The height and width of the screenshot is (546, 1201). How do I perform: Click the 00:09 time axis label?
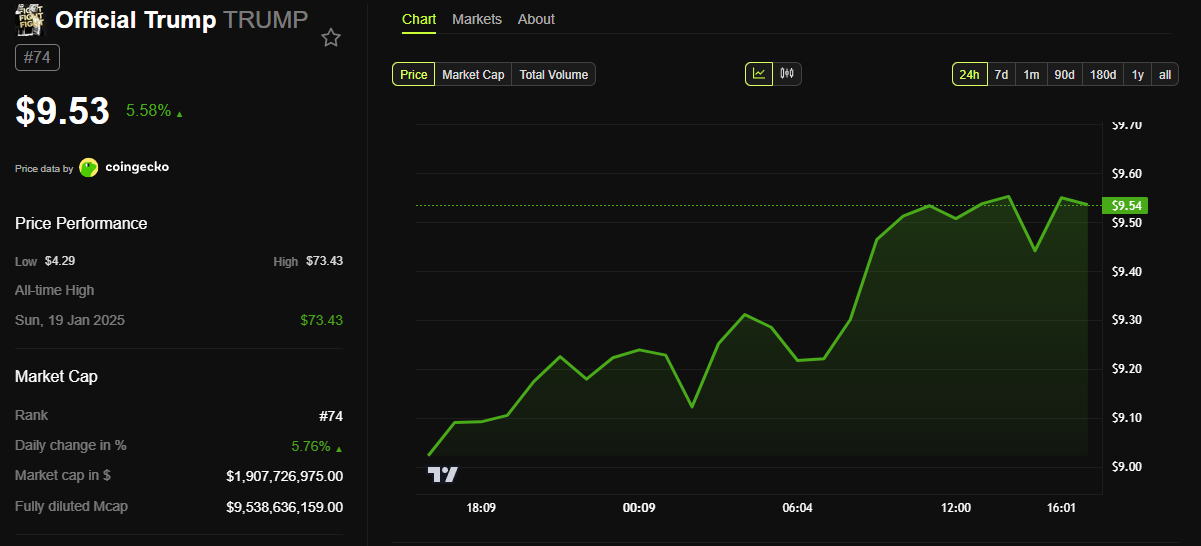(639, 508)
